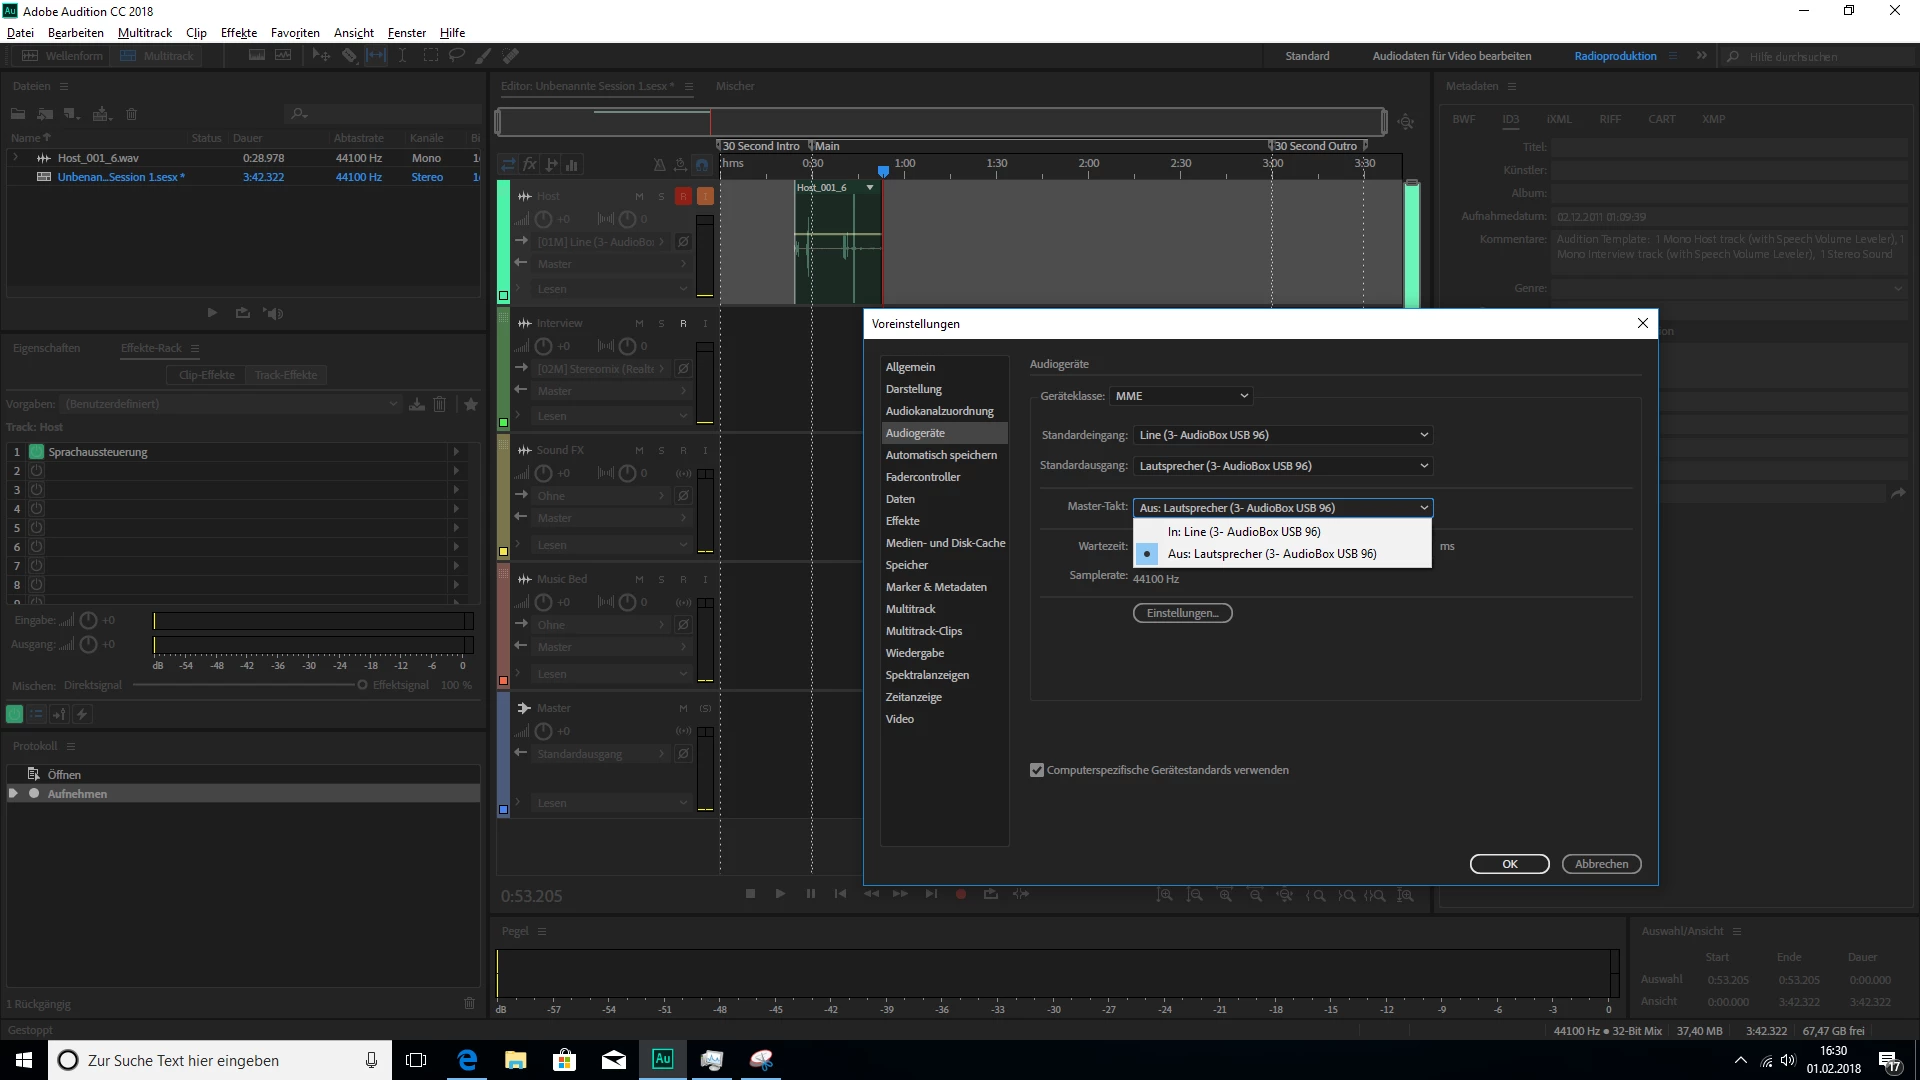Click the Einstellungen... button
This screenshot has height=1080, width=1920.
pos(1182,613)
